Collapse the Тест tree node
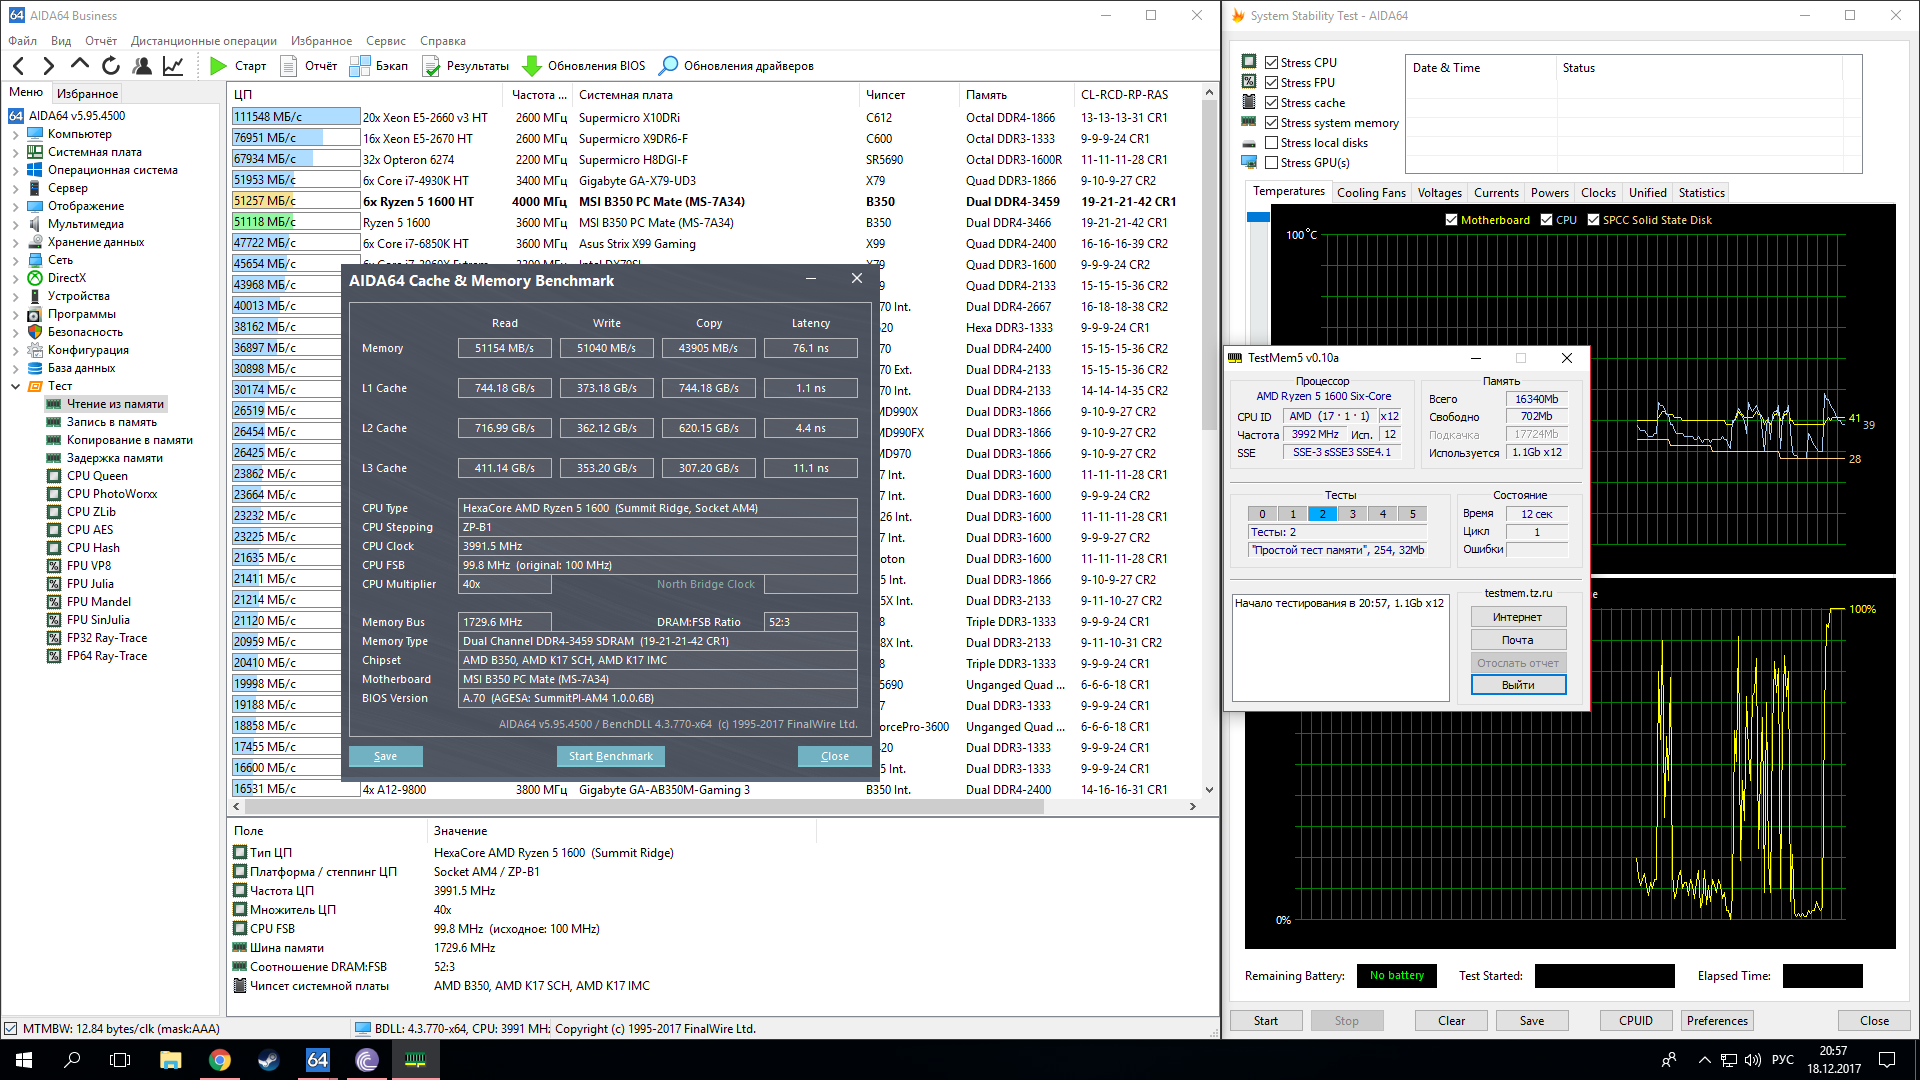Viewport: 1920px width, 1080px height. tap(15, 386)
